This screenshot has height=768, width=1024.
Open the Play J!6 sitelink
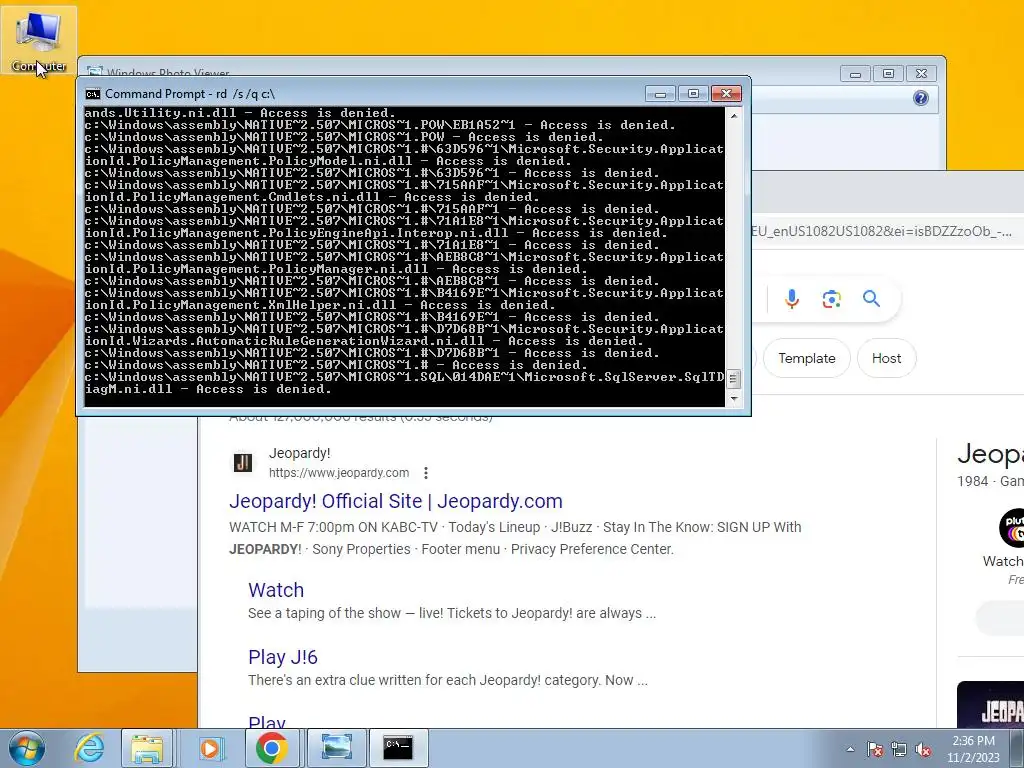283,657
